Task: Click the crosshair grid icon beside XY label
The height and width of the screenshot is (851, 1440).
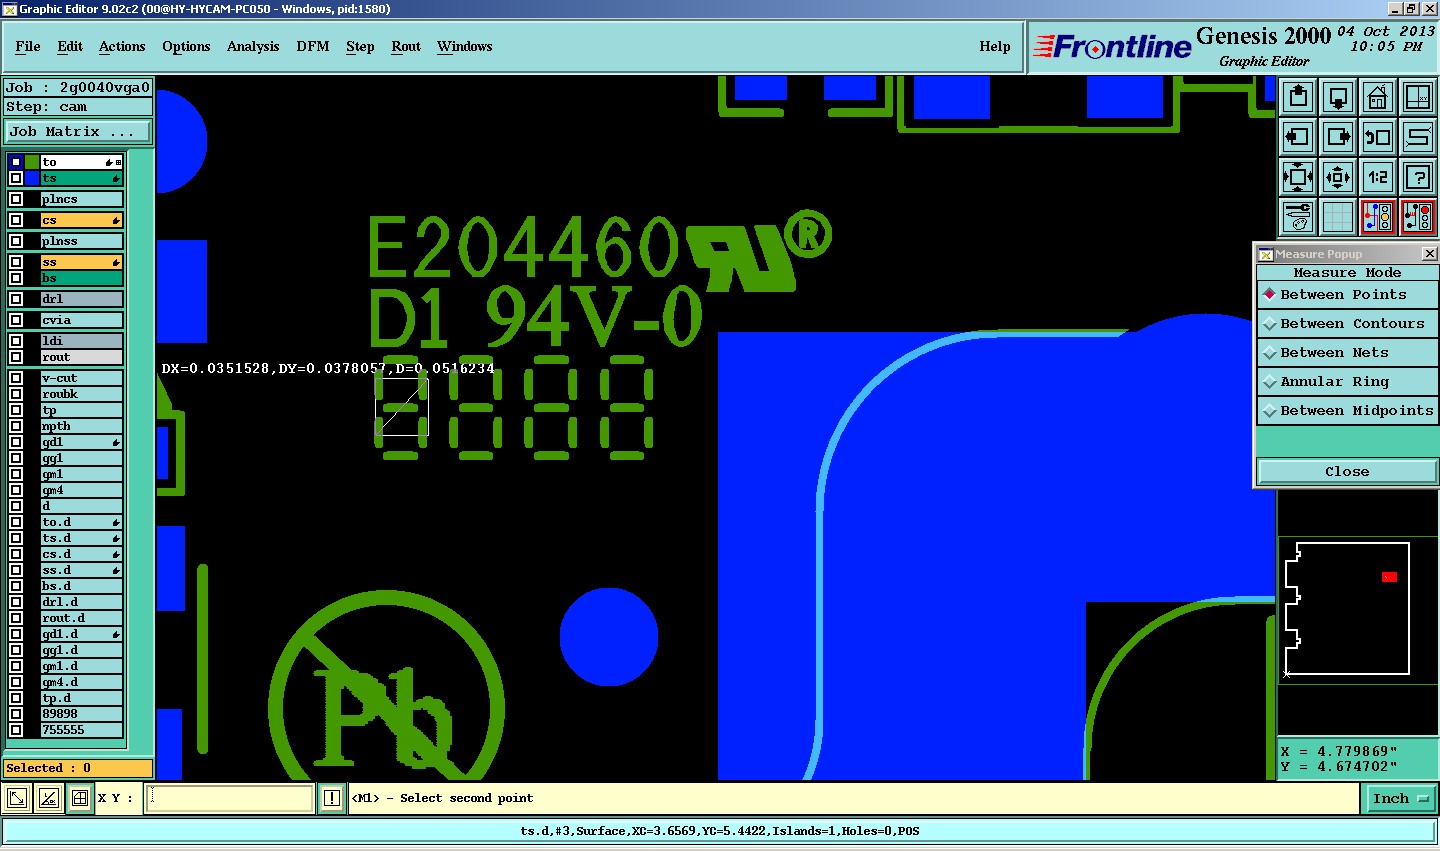Action: (x=79, y=798)
